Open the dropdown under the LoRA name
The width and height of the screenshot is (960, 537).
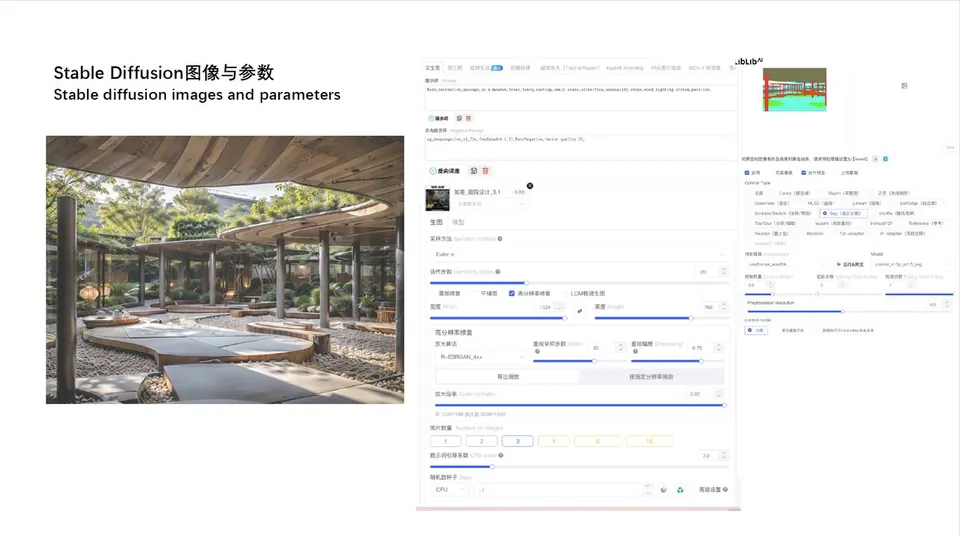pyautogui.click(x=490, y=204)
